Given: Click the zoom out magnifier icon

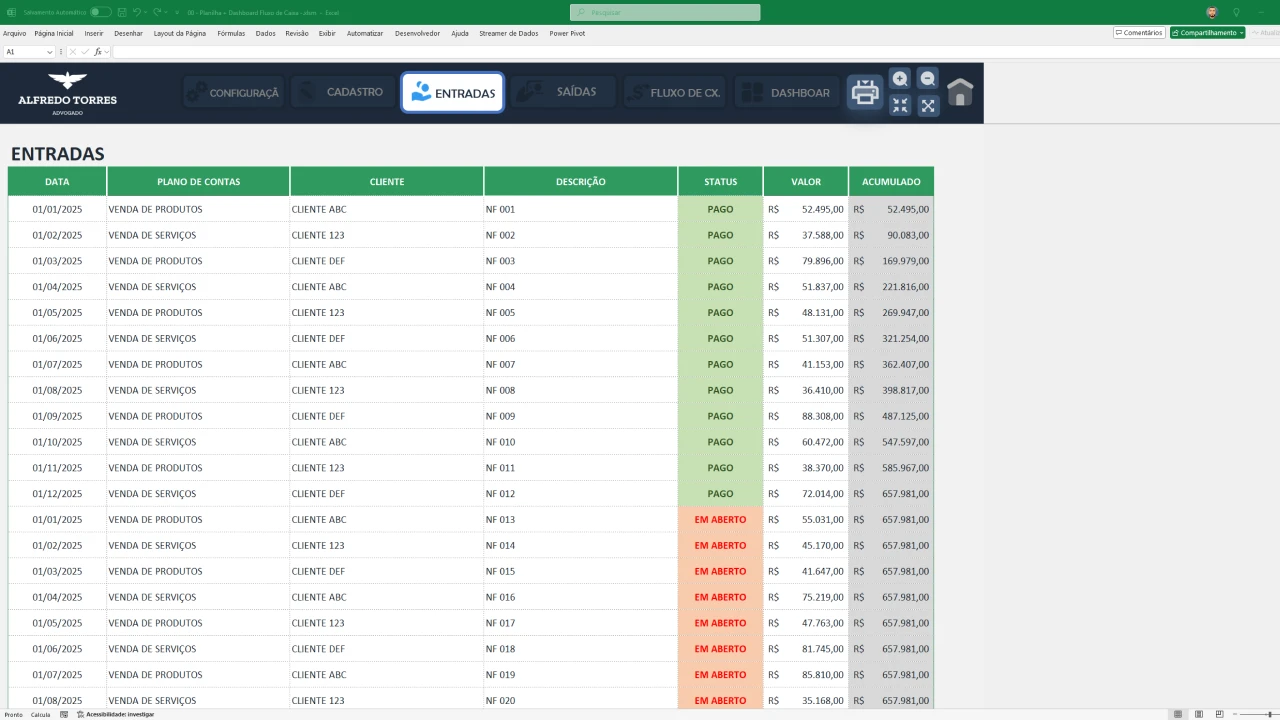Looking at the screenshot, I should pos(928,79).
